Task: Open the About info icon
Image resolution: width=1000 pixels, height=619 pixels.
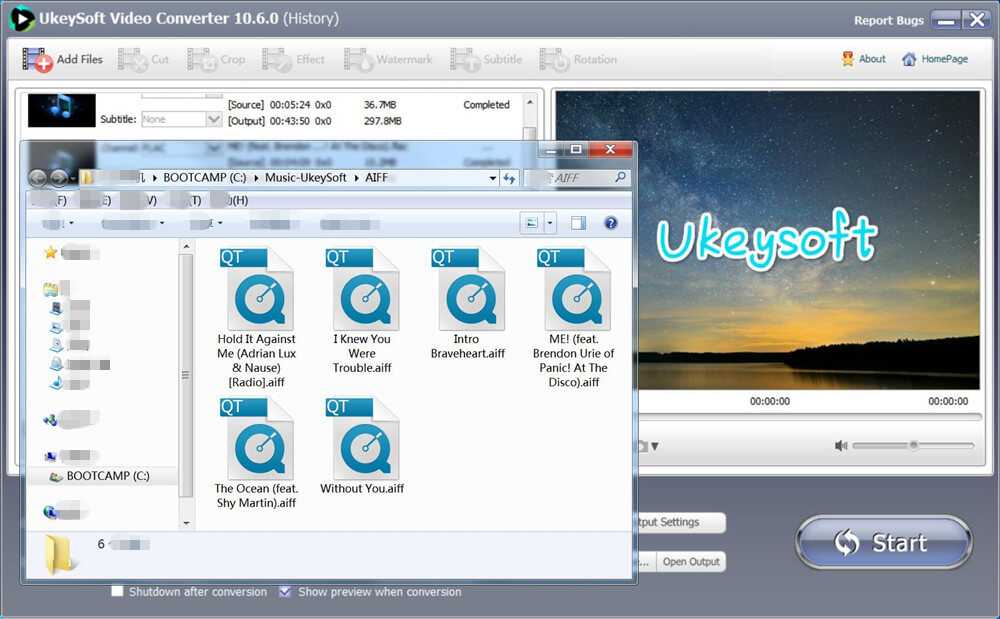Action: (x=848, y=59)
